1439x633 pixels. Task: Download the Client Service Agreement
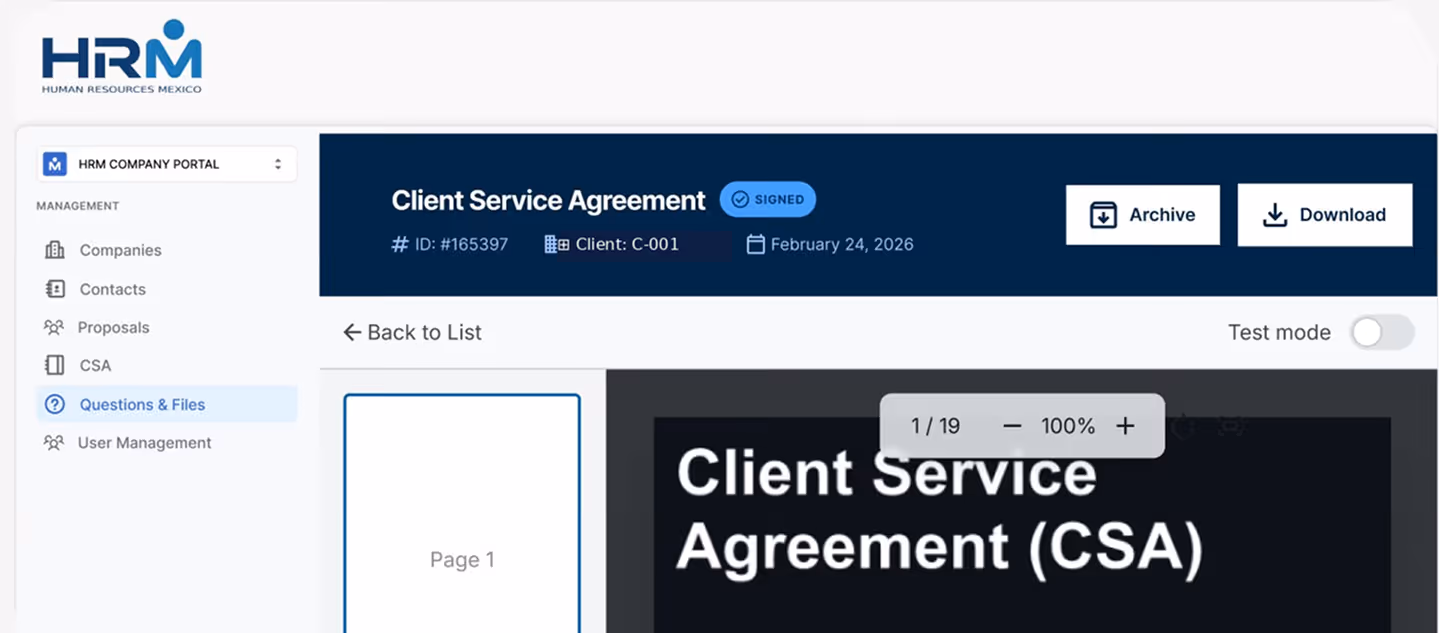pos(1325,214)
